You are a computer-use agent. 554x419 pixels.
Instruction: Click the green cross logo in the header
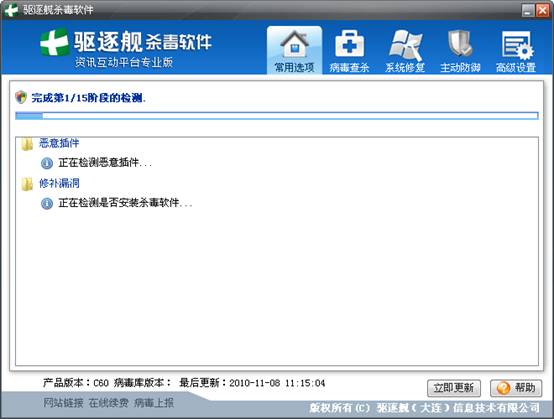click(54, 42)
